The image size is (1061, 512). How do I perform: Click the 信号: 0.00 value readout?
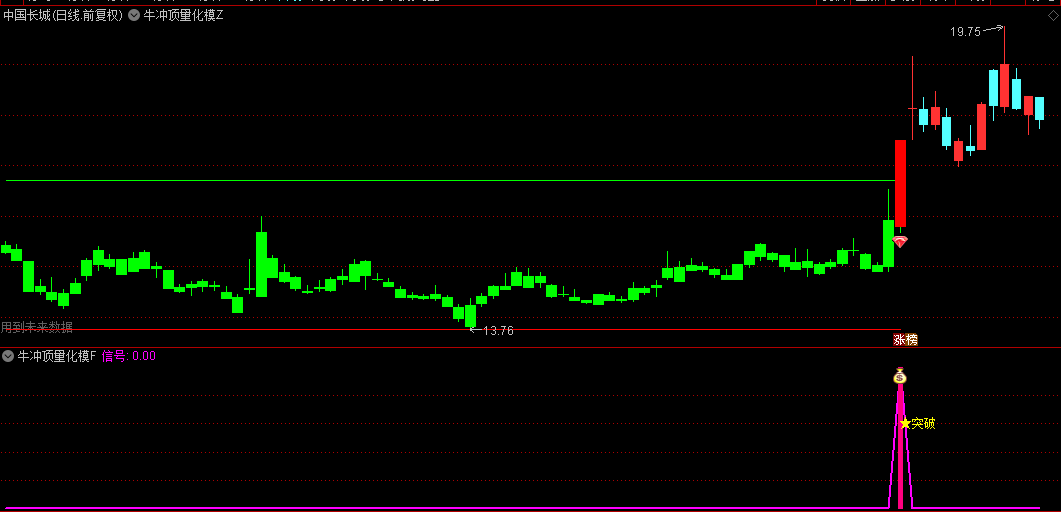coord(129,356)
